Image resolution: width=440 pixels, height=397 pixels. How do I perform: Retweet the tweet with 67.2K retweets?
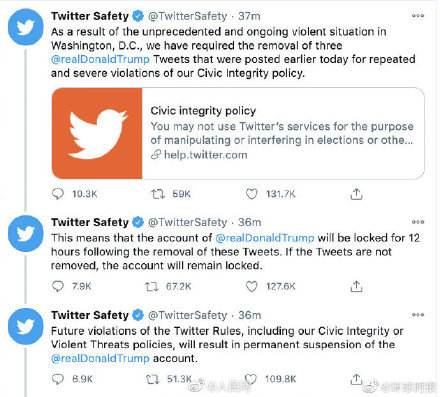[x=152, y=286]
